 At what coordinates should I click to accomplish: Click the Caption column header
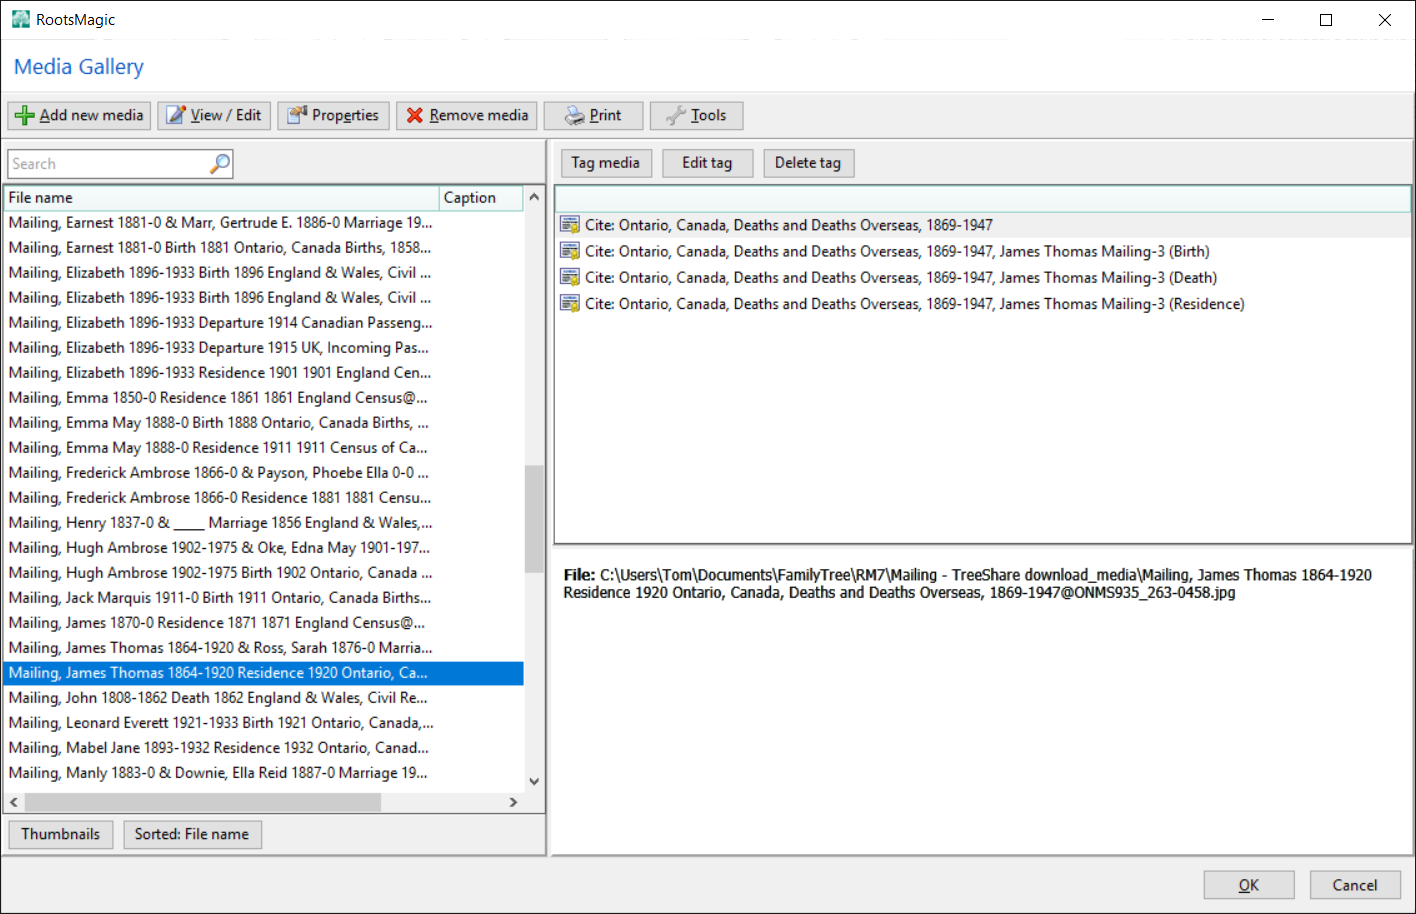(x=481, y=198)
